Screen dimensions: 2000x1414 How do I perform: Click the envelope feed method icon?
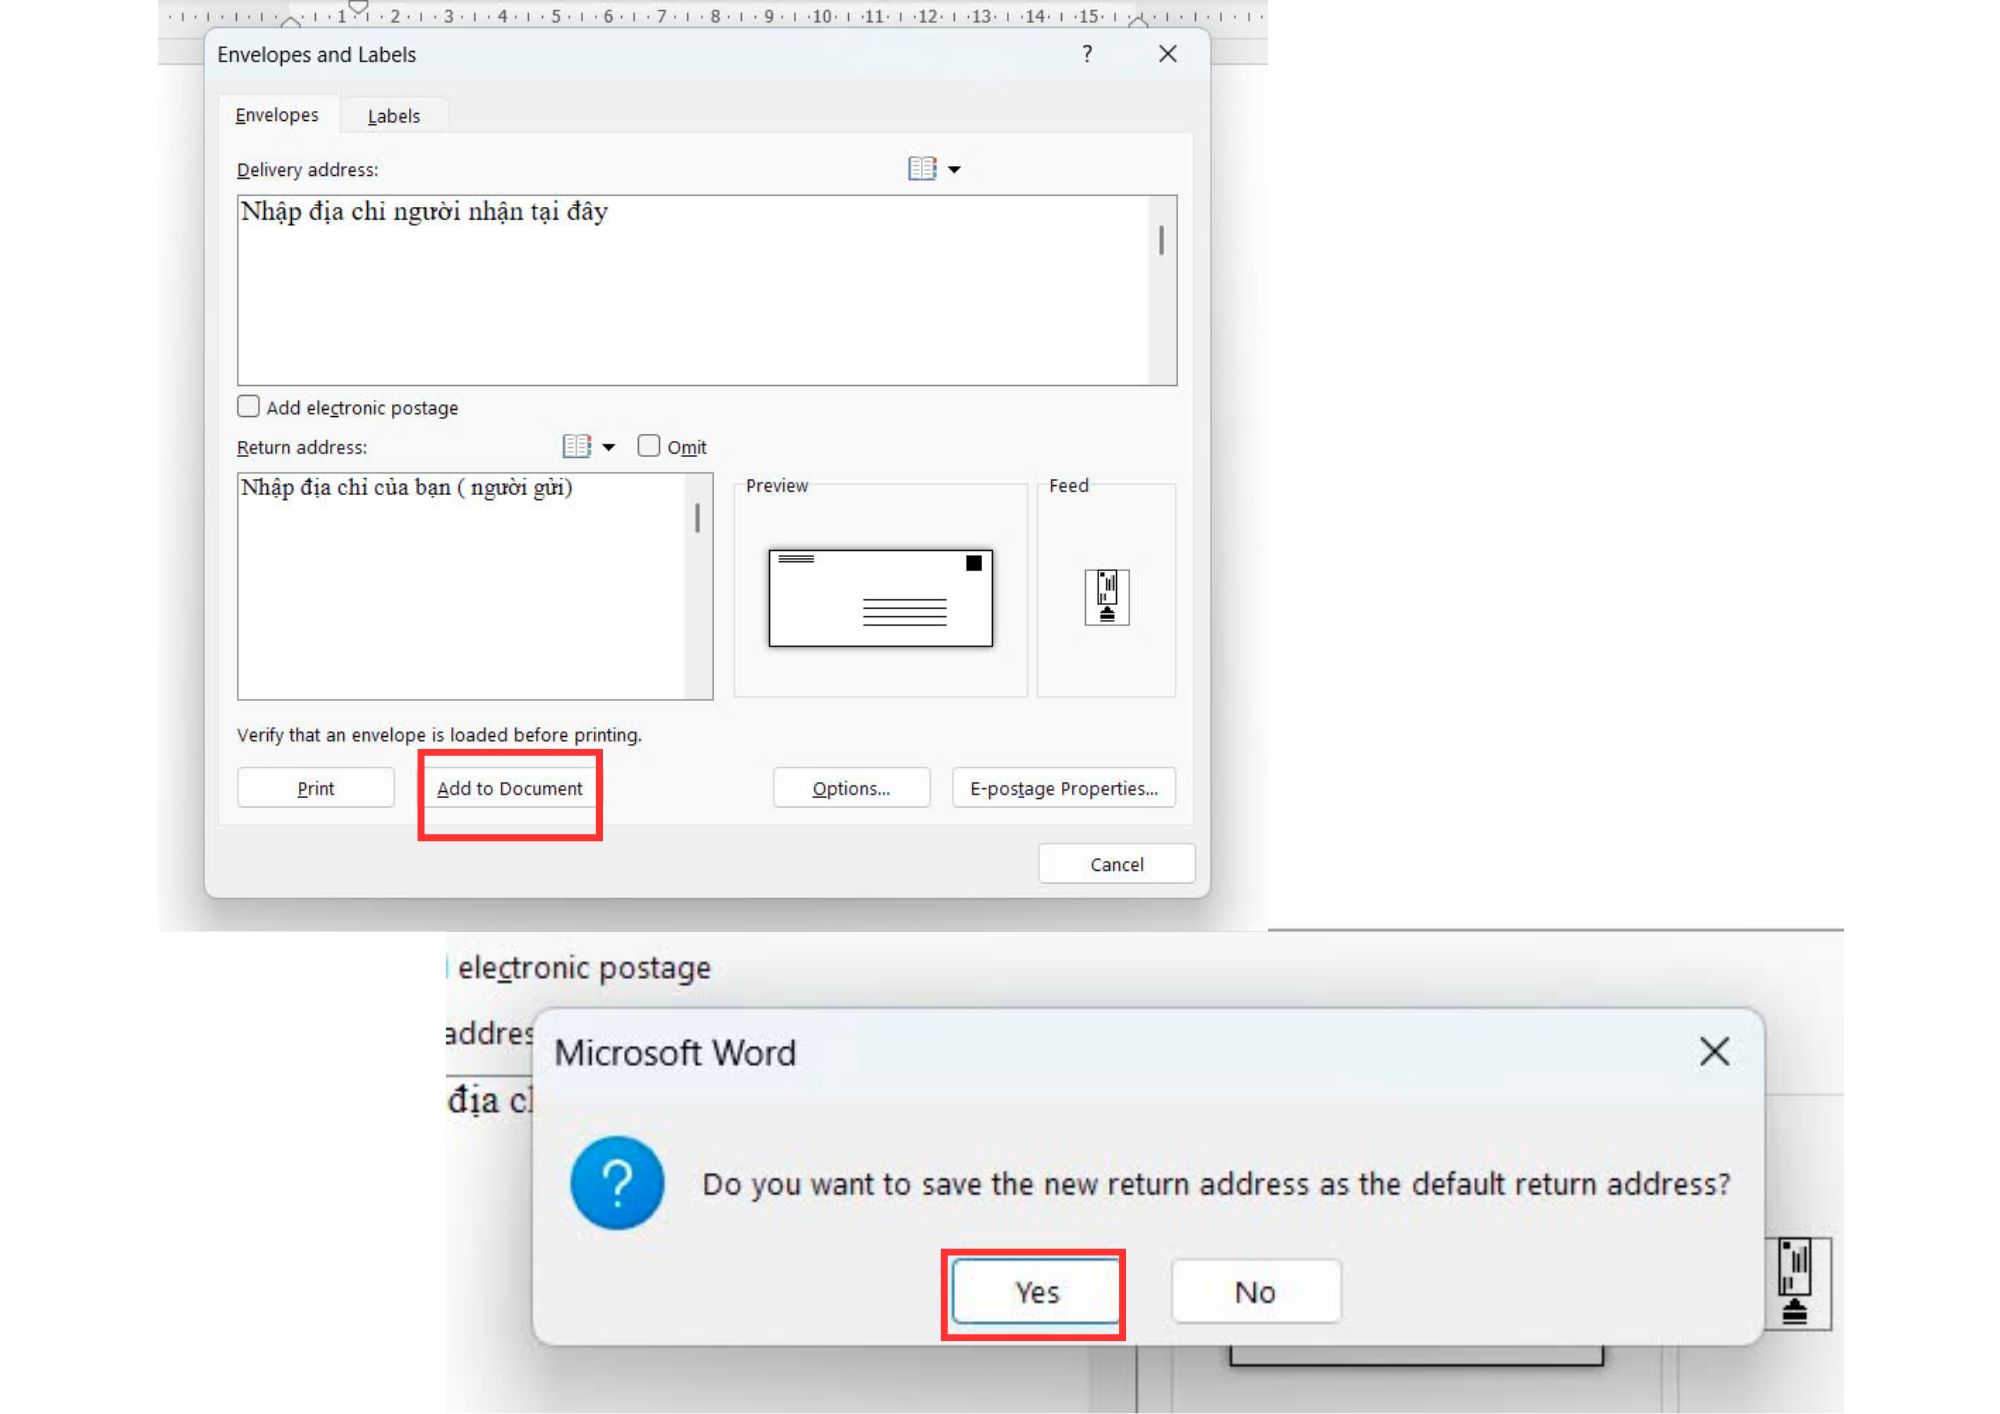point(1106,597)
